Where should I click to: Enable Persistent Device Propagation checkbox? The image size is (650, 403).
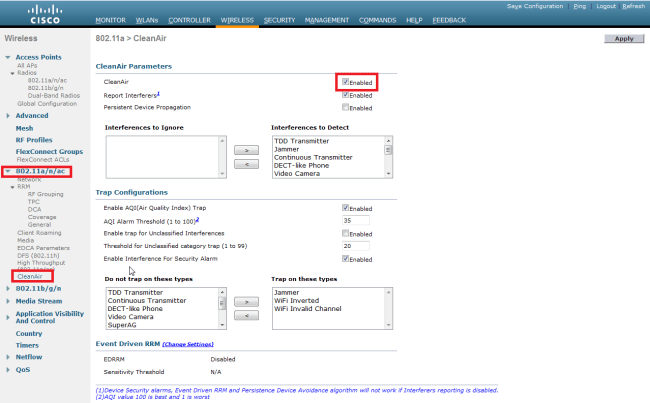(x=346, y=107)
